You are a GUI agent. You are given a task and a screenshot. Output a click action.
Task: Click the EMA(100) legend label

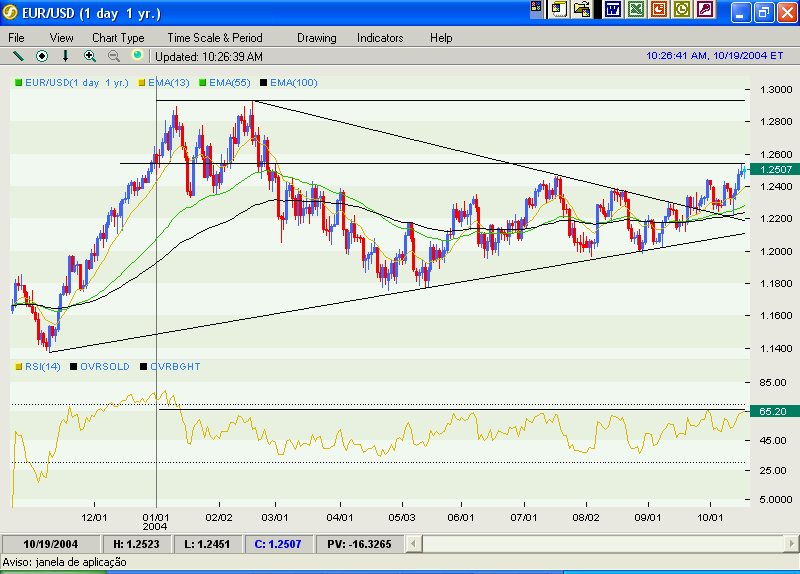293,83
